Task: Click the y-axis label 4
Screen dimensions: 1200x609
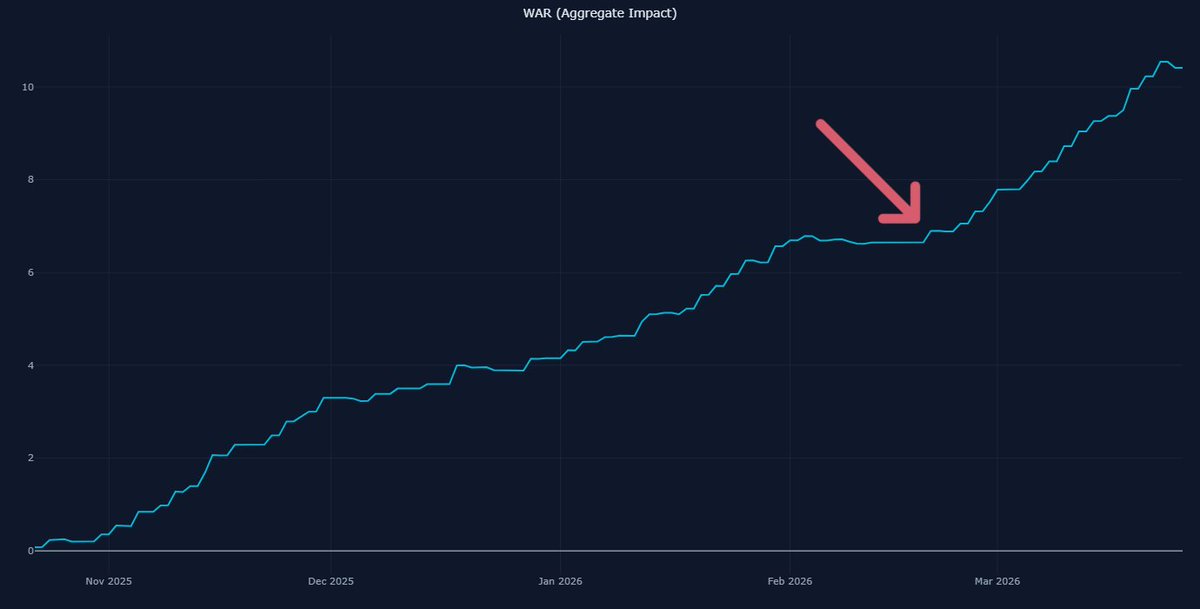Action: (30, 365)
